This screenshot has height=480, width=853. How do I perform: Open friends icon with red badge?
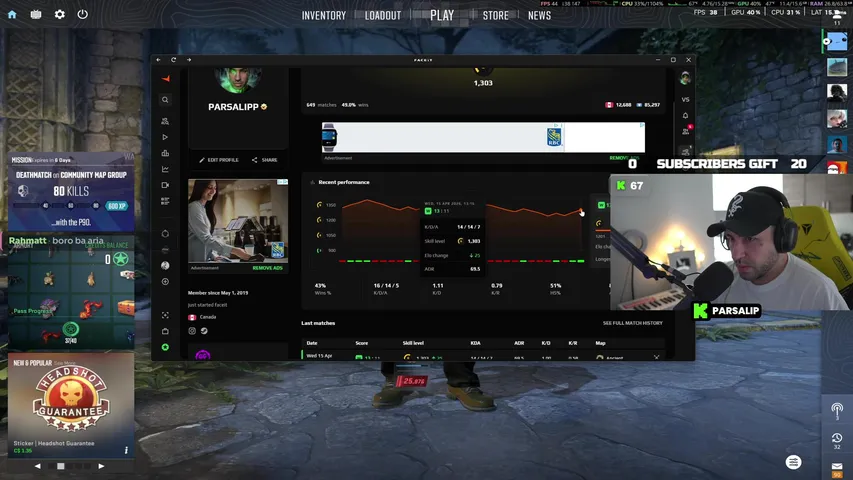click(685, 131)
